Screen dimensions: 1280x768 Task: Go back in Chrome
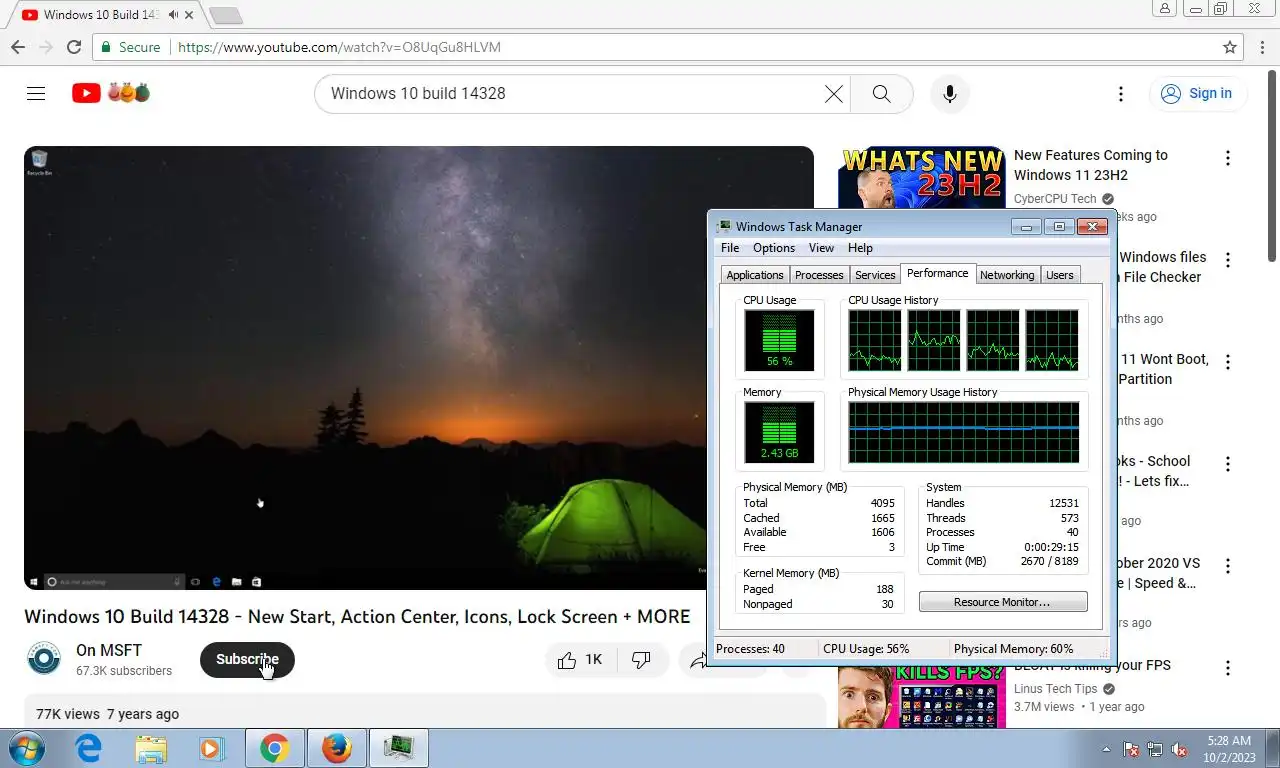(17, 47)
